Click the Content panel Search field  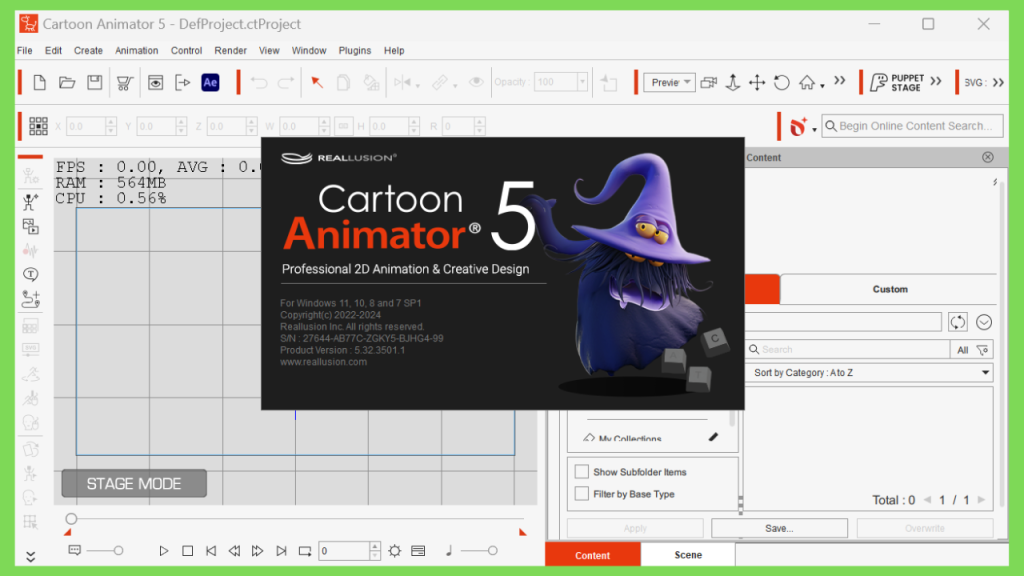point(848,350)
